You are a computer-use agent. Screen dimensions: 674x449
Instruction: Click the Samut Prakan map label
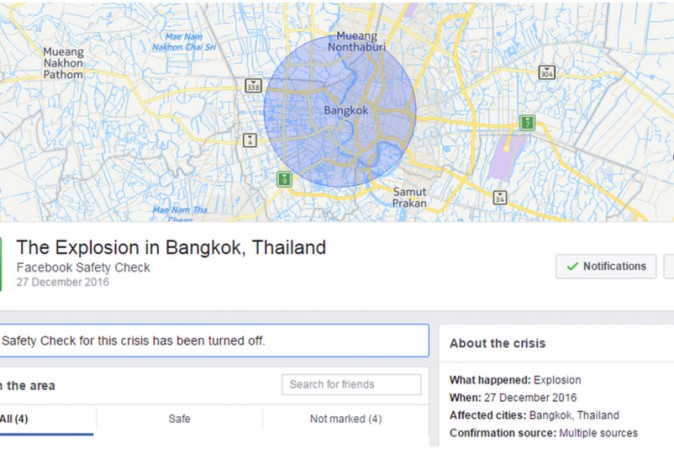pos(409,197)
